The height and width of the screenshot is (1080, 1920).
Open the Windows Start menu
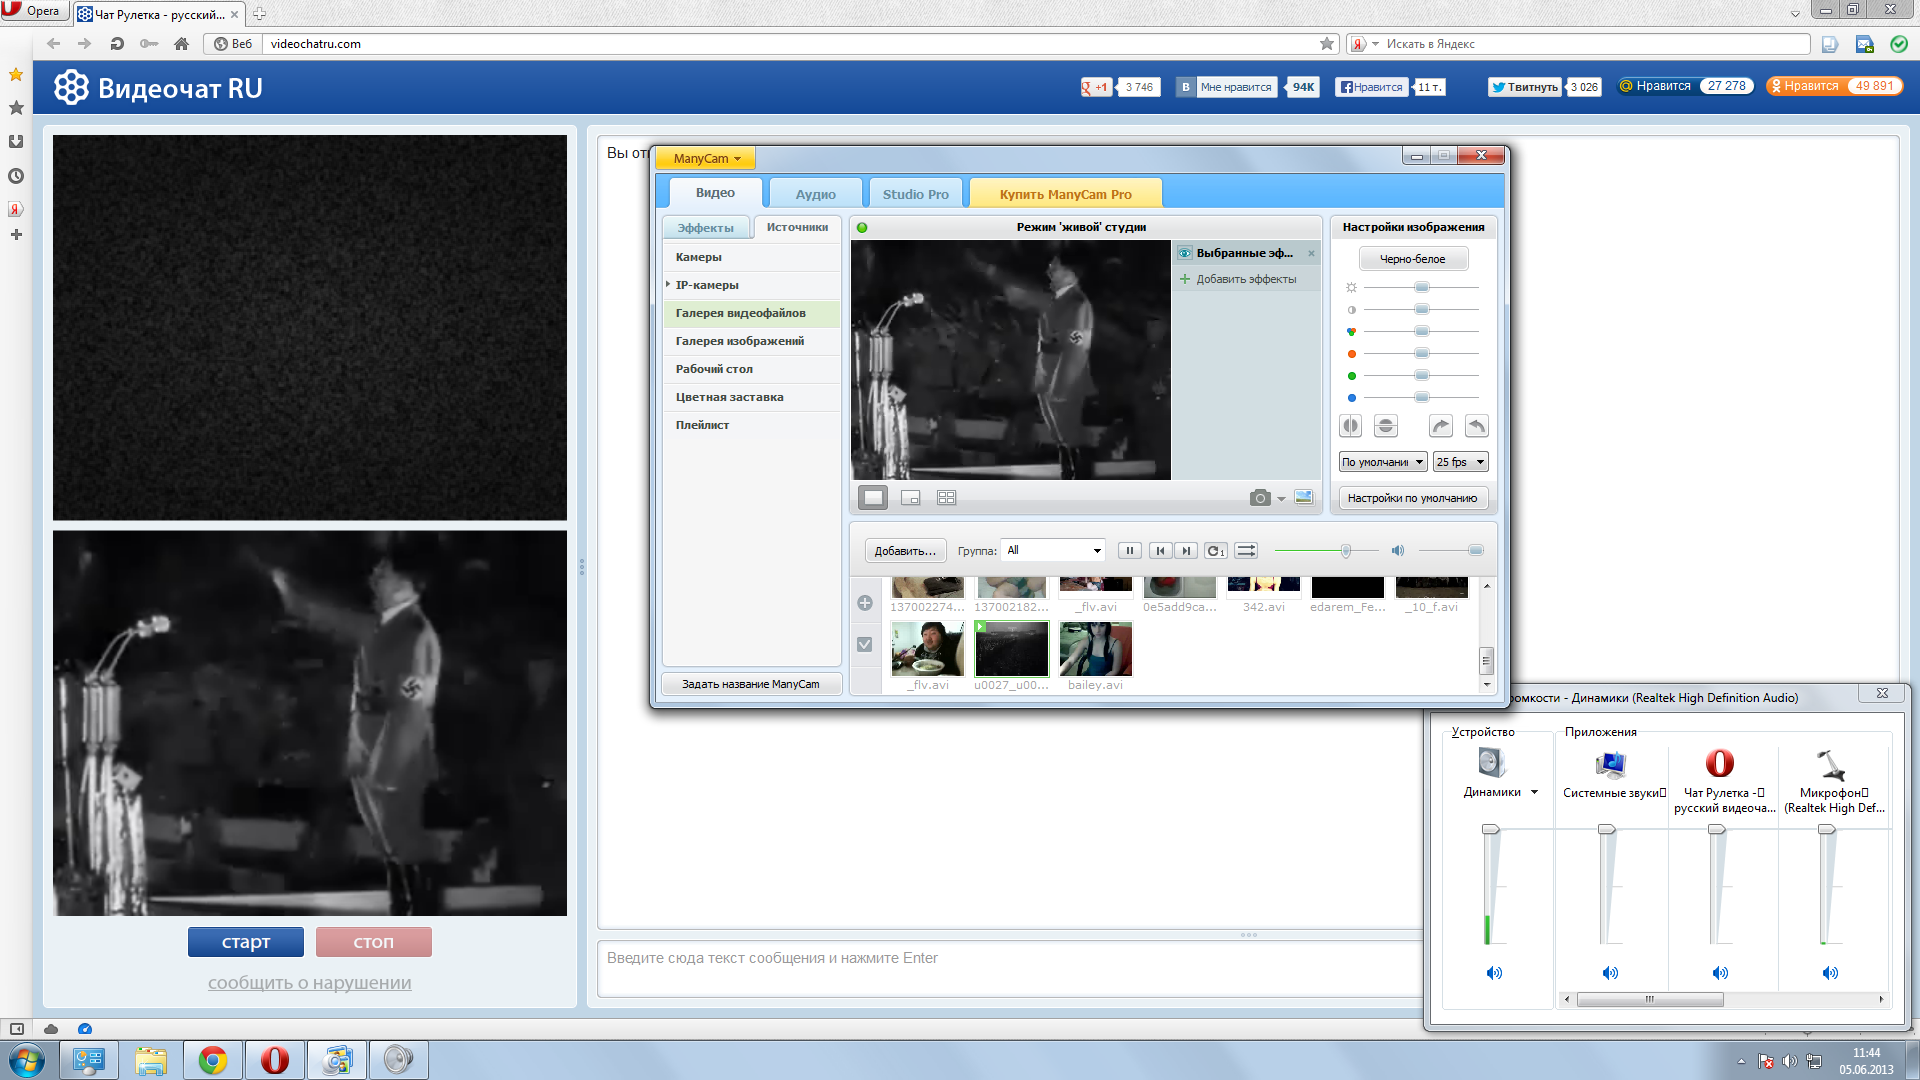tap(27, 1060)
